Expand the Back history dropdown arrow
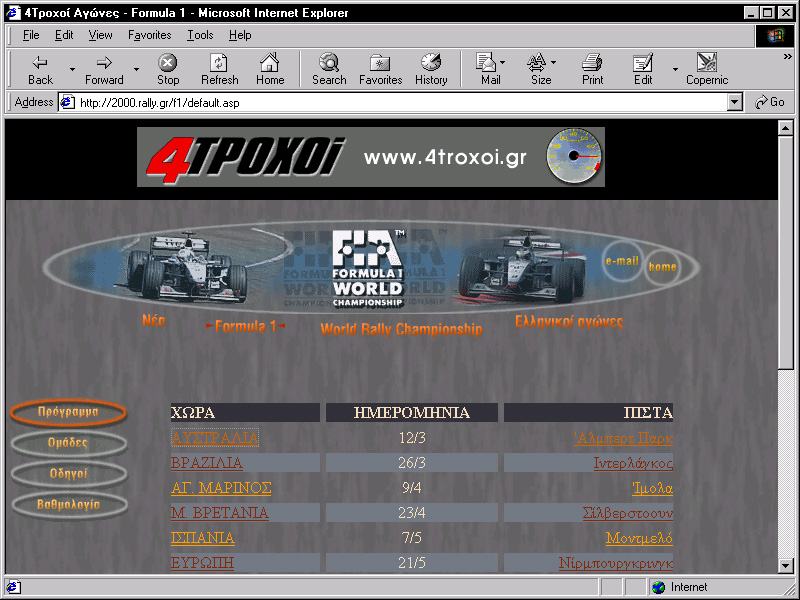This screenshot has height=600, width=800. pyautogui.click(x=72, y=69)
